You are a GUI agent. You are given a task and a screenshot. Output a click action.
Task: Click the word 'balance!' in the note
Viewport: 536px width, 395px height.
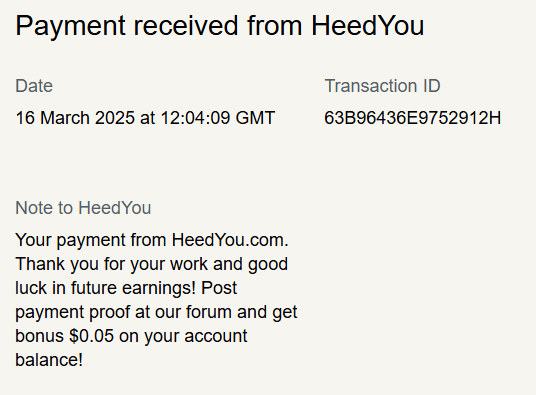coord(49,360)
